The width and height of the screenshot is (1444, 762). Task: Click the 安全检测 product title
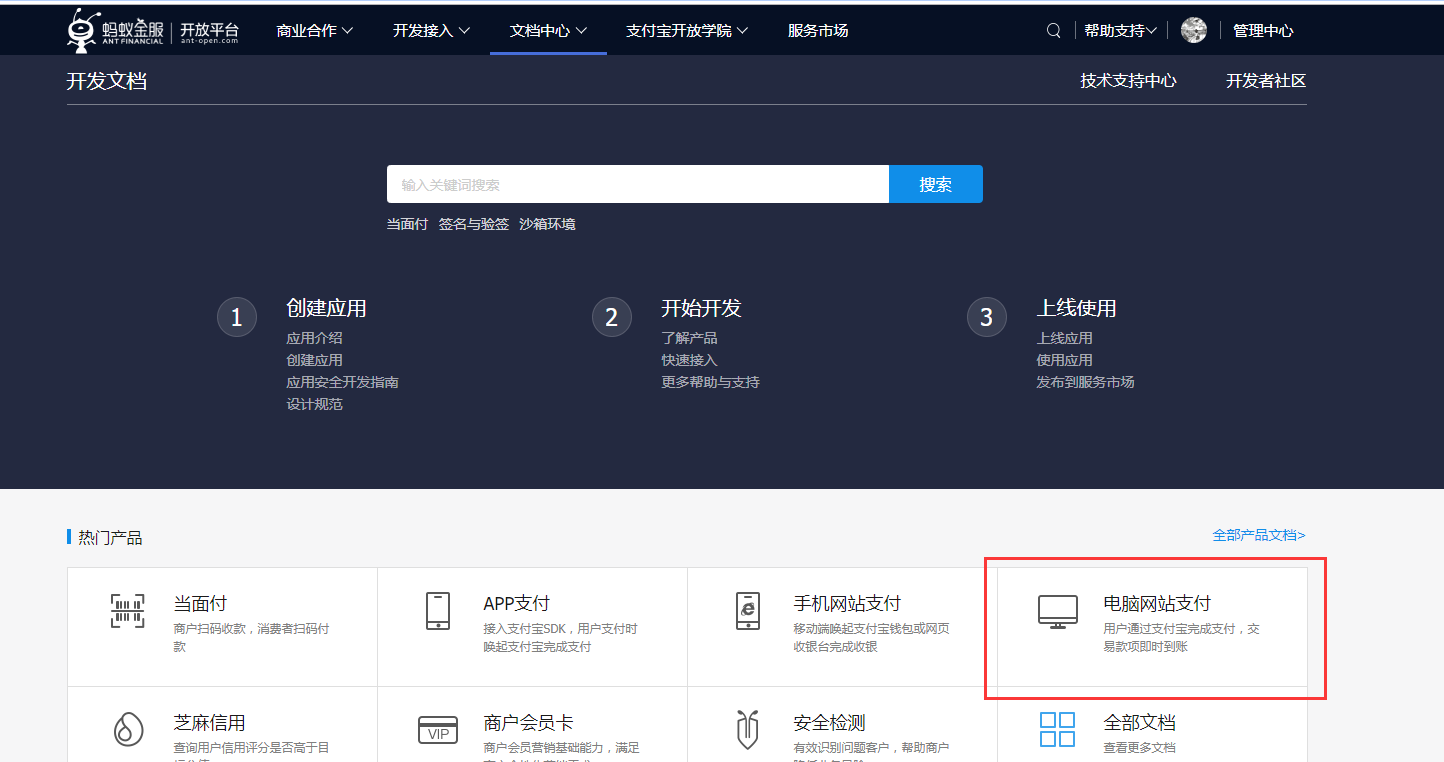pyautogui.click(x=829, y=723)
